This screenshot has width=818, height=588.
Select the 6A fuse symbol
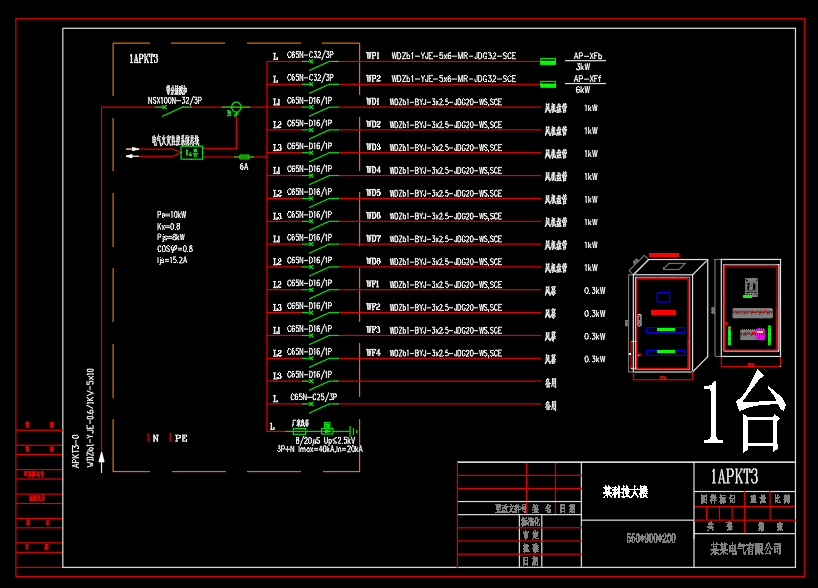[x=244, y=157]
